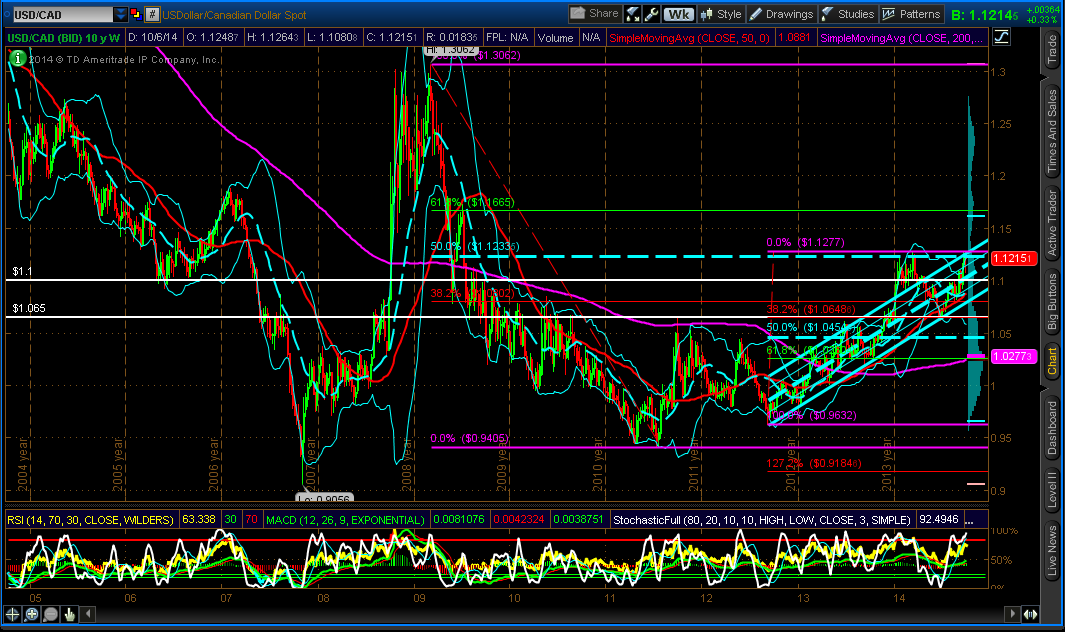
Task: Click the RSI value 63.338
Action: (x=199, y=519)
